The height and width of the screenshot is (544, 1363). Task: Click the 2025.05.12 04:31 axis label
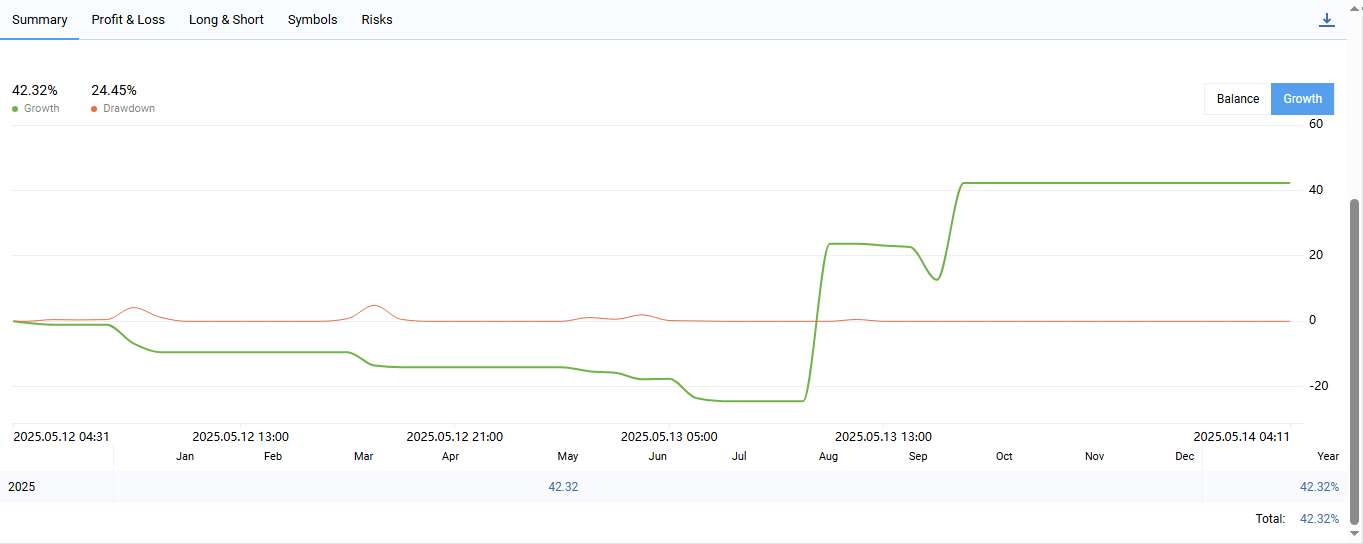[x=61, y=437]
